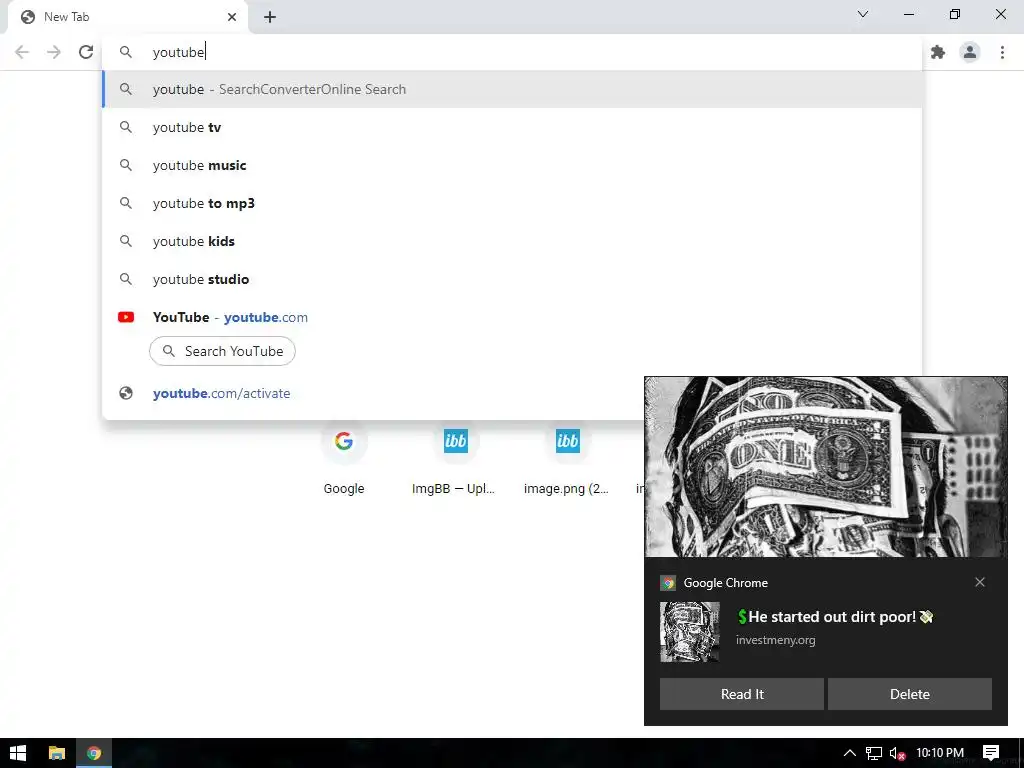The height and width of the screenshot is (768, 1024).
Task: Open the Action Center notifications icon
Action: point(991,753)
